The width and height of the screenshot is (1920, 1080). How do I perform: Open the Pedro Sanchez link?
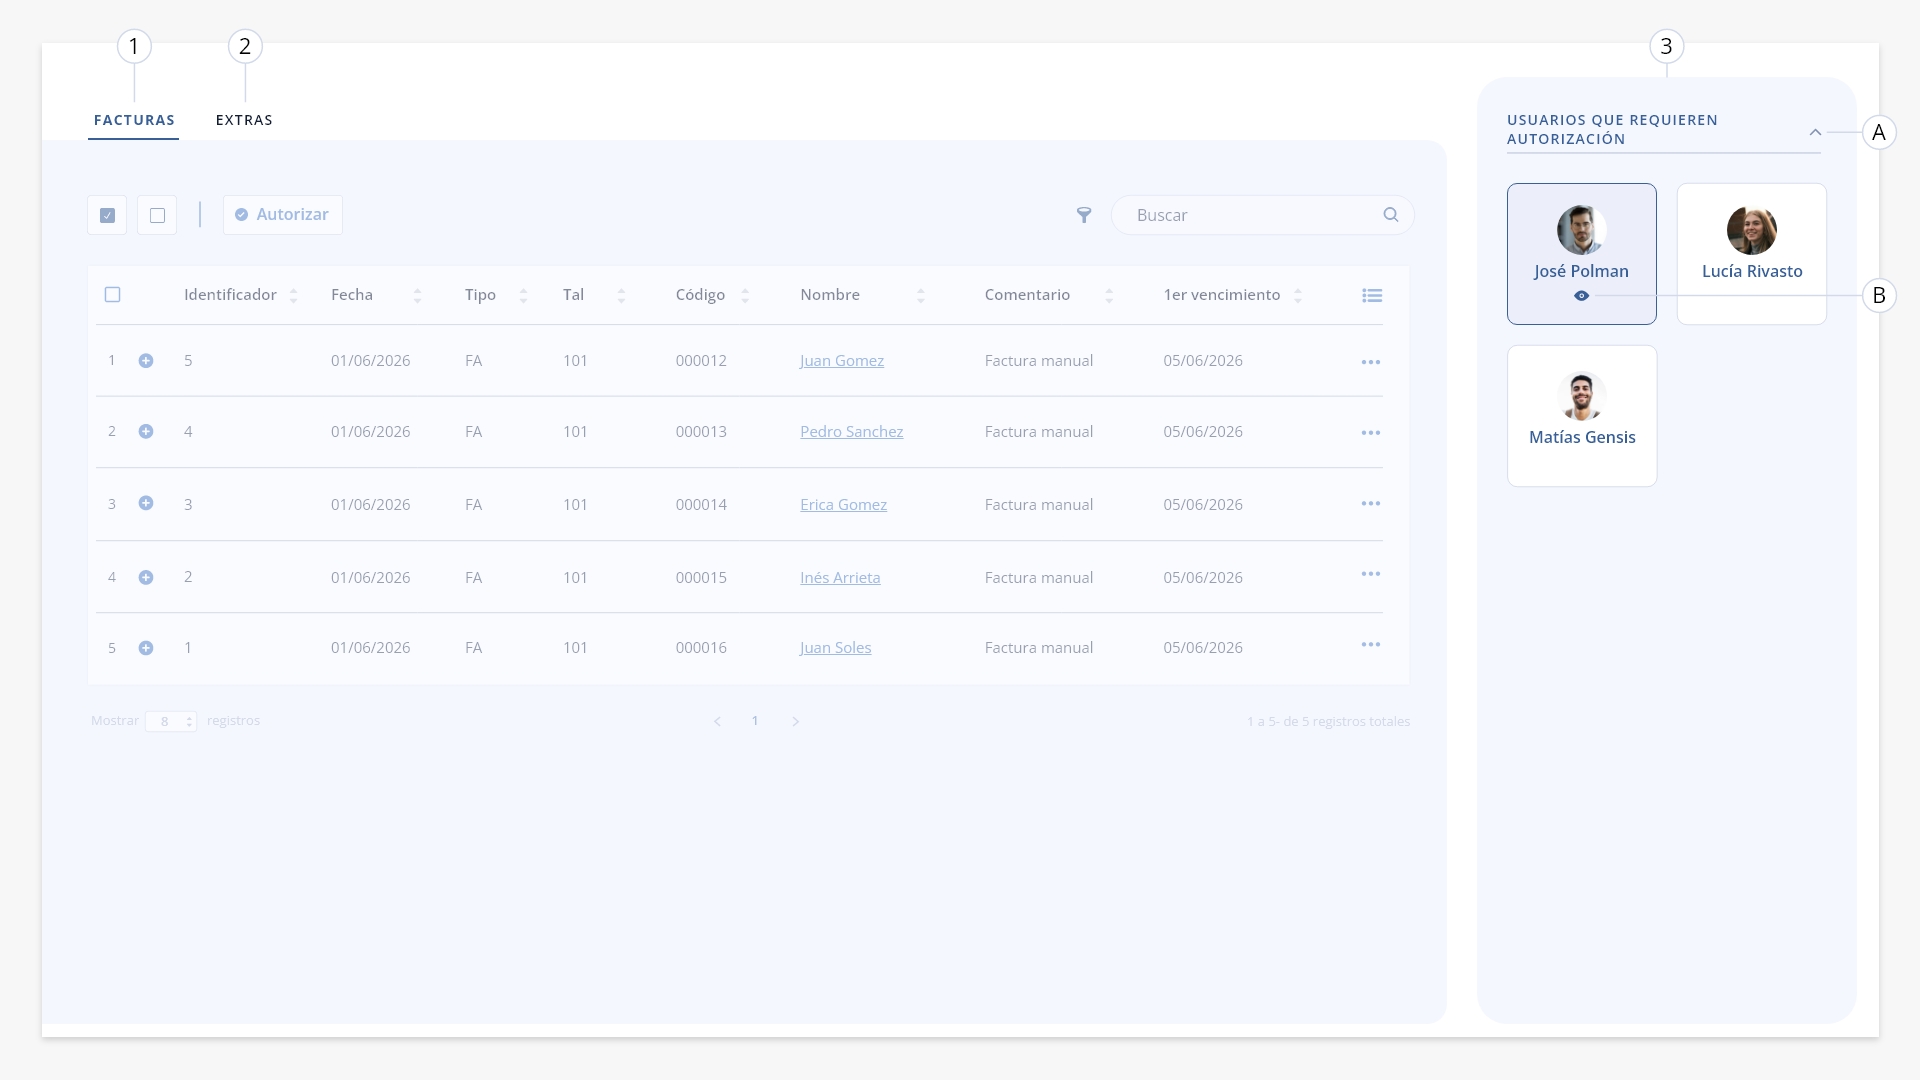(x=852, y=432)
